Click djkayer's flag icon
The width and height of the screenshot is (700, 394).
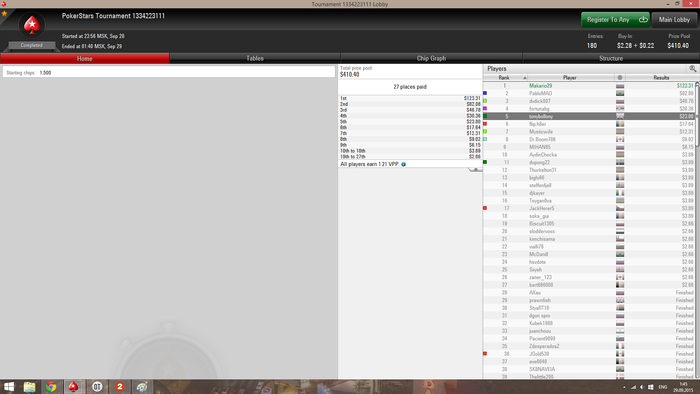point(620,193)
